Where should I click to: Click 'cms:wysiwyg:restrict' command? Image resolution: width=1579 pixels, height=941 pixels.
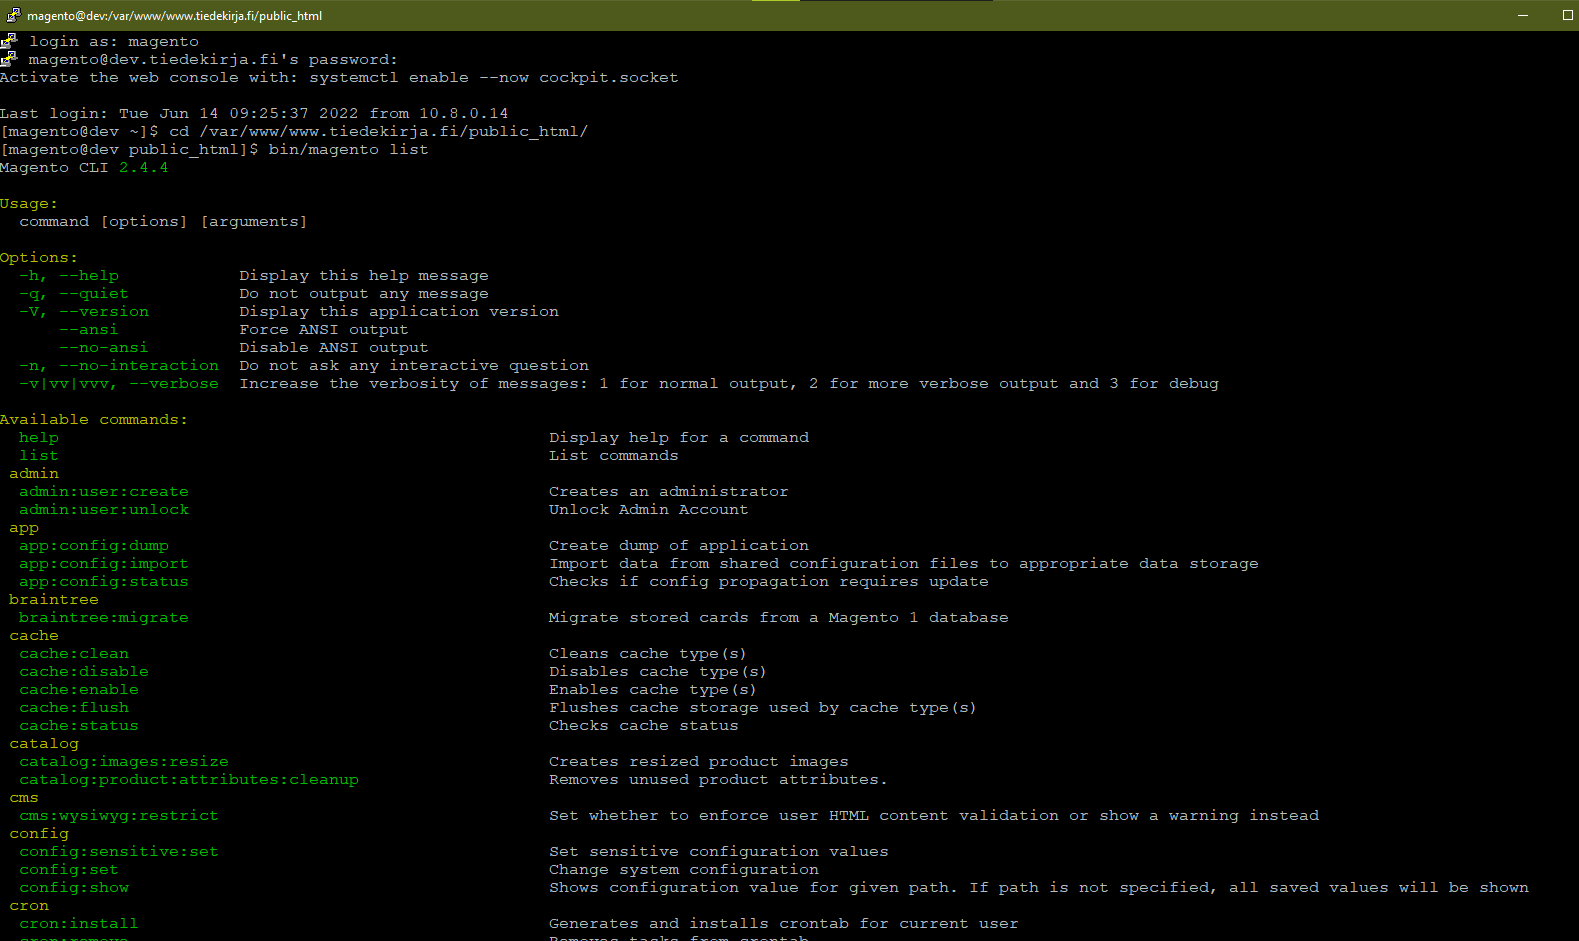coord(119,816)
